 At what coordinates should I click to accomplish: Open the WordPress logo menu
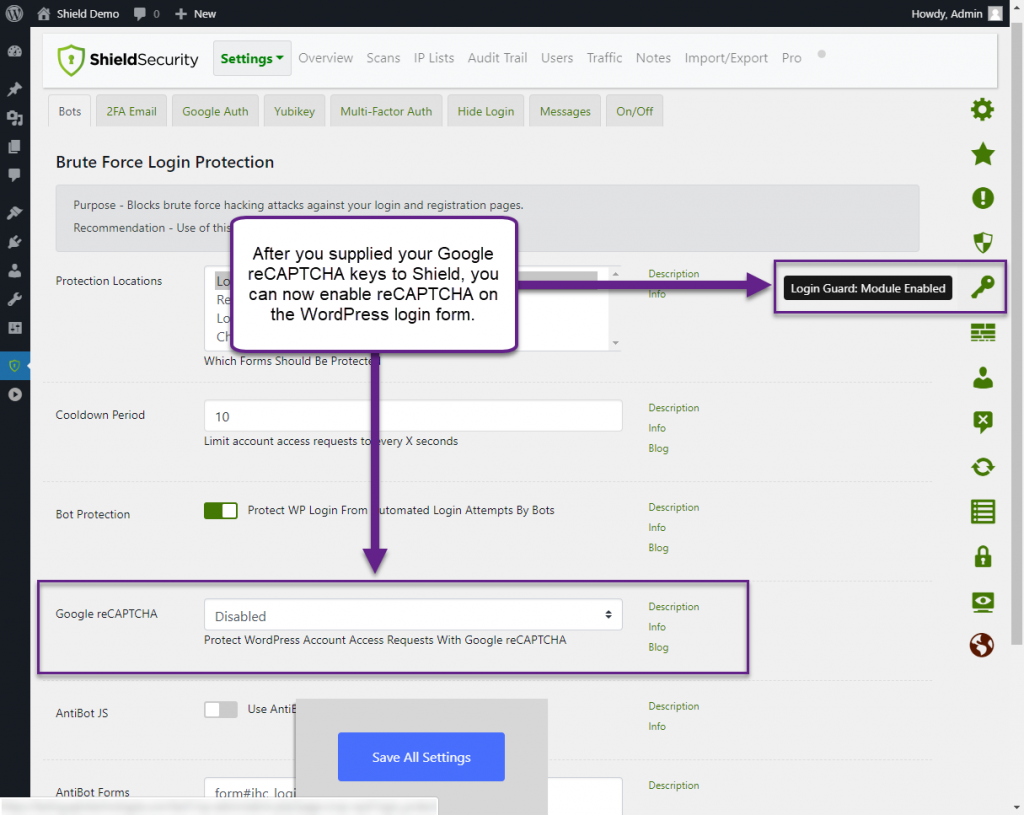(x=14, y=13)
